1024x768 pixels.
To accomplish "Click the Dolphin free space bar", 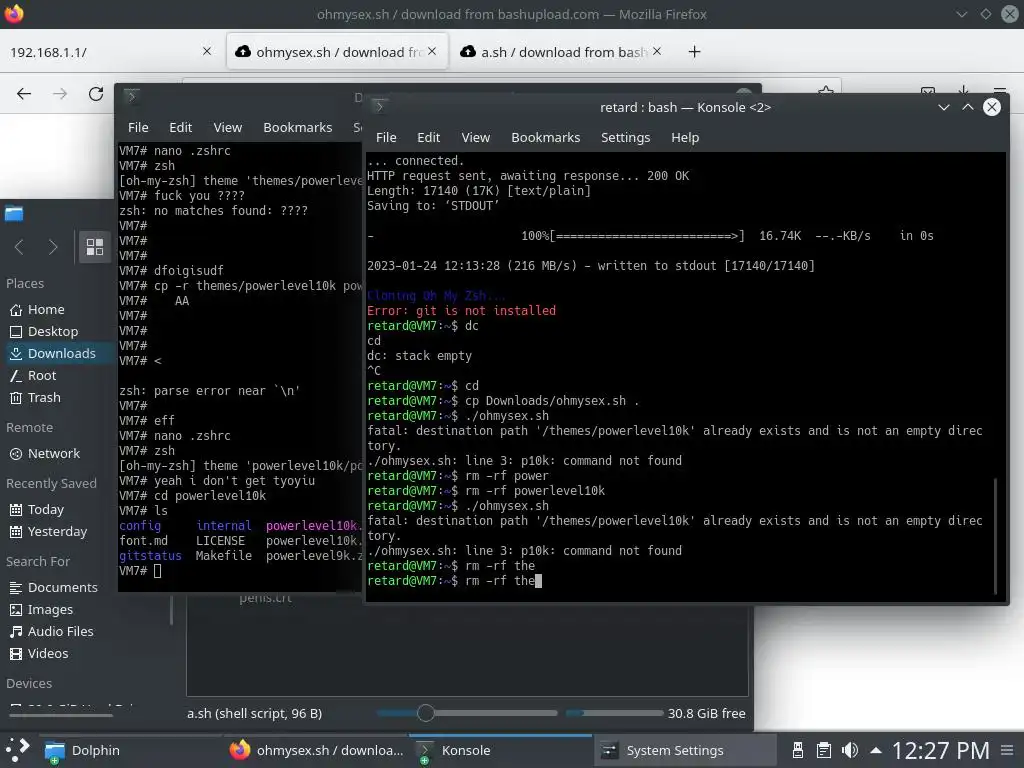I will [x=615, y=713].
